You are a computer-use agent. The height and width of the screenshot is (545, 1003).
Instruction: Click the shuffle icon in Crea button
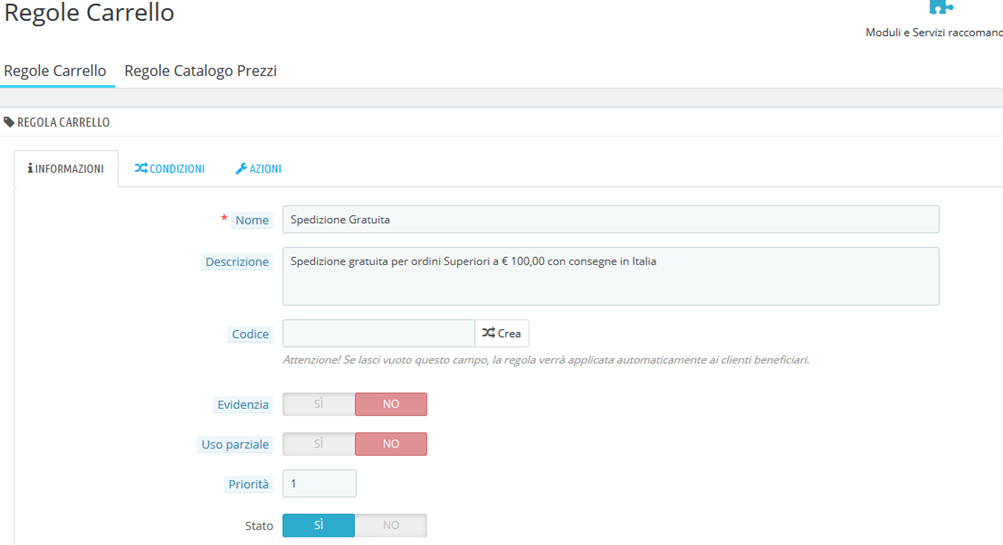(489, 333)
